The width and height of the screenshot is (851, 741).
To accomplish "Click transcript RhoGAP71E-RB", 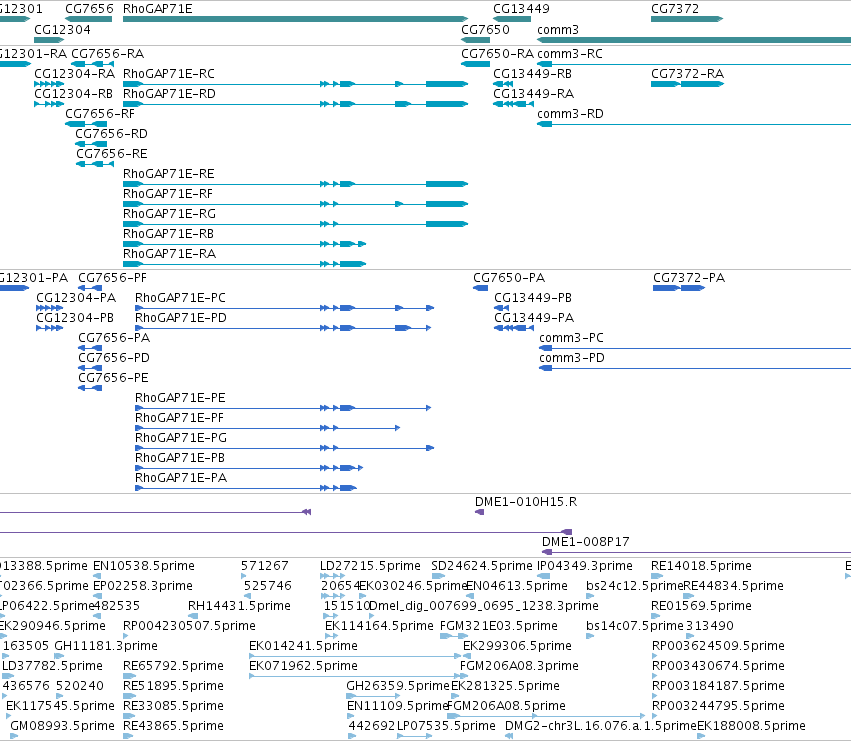I will pos(245,244).
